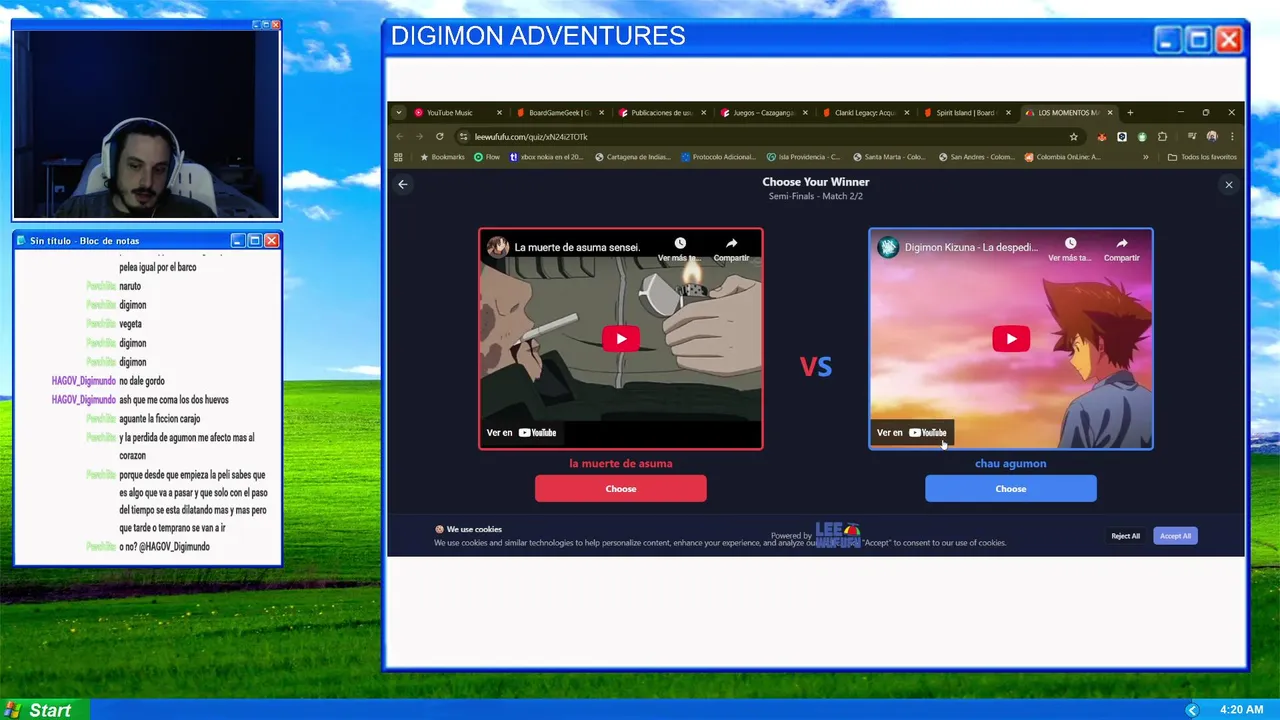Viewport: 1280px width, 720px height.
Task: Play the Asuma sensei video
Action: pos(620,339)
